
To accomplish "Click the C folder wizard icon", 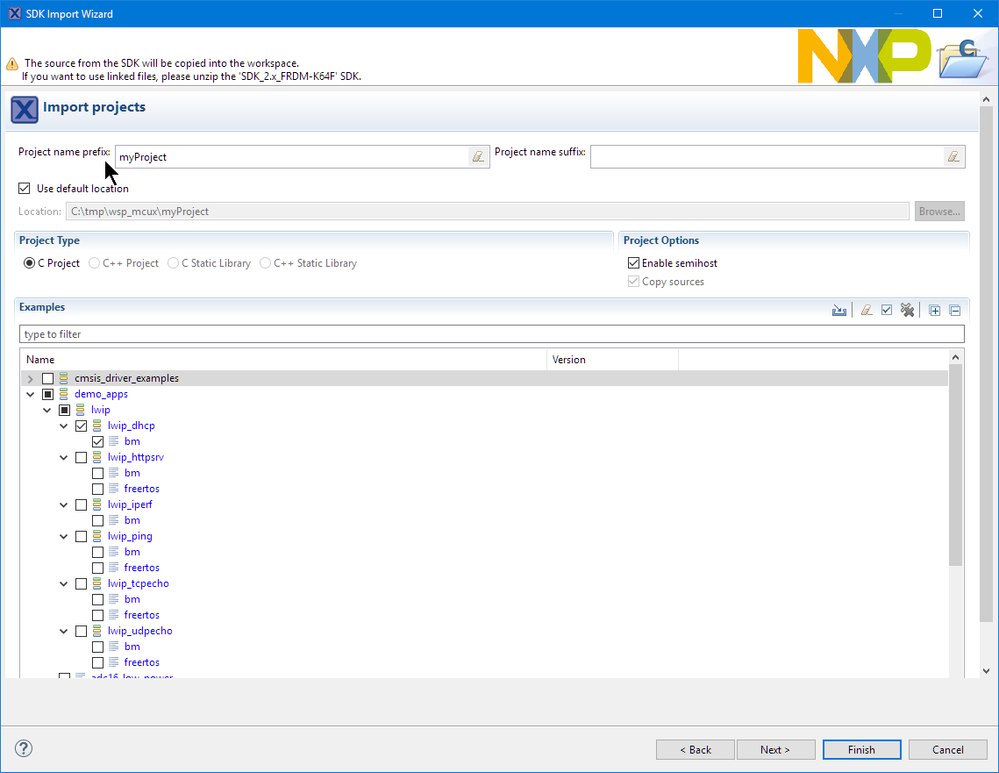I will pyautogui.click(x=963, y=59).
